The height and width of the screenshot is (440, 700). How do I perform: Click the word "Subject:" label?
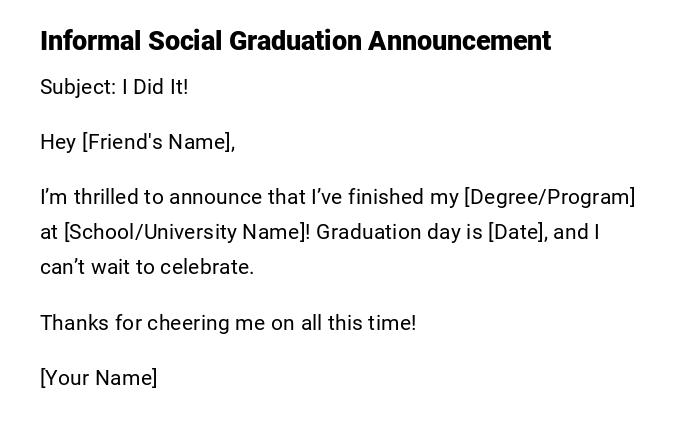click(78, 87)
